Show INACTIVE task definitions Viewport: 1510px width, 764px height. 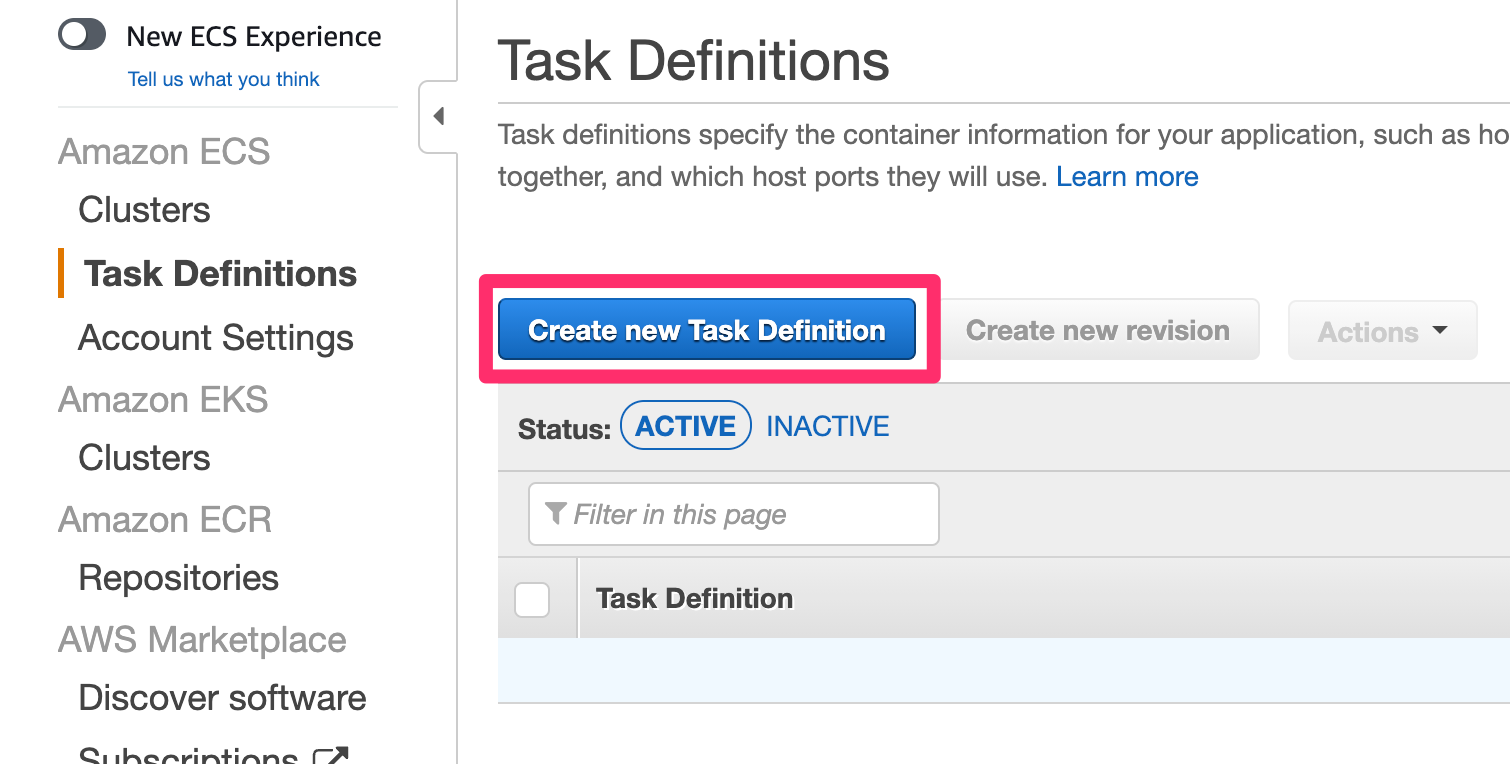[x=827, y=424]
